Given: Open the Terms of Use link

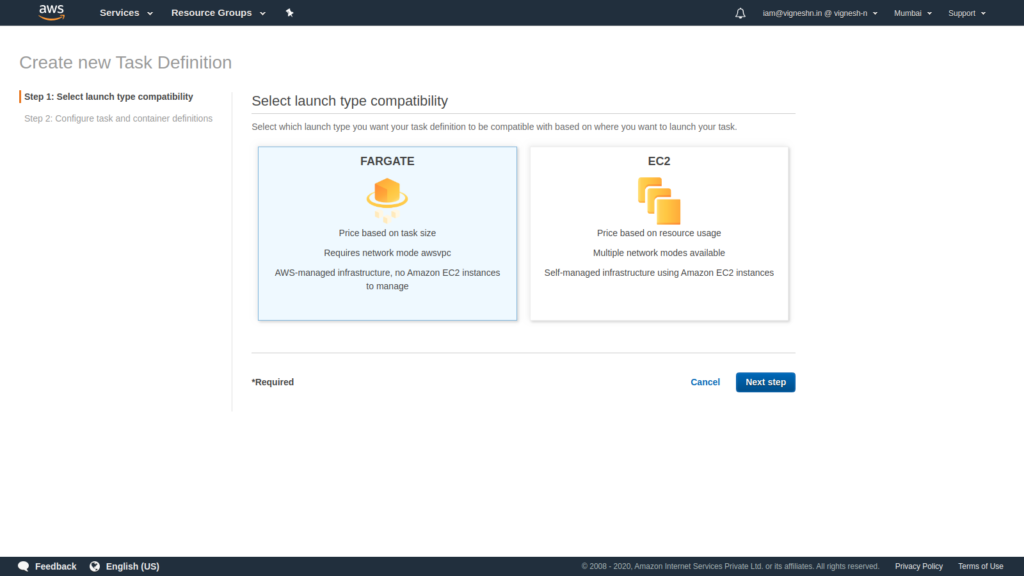Looking at the screenshot, I should (980, 566).
